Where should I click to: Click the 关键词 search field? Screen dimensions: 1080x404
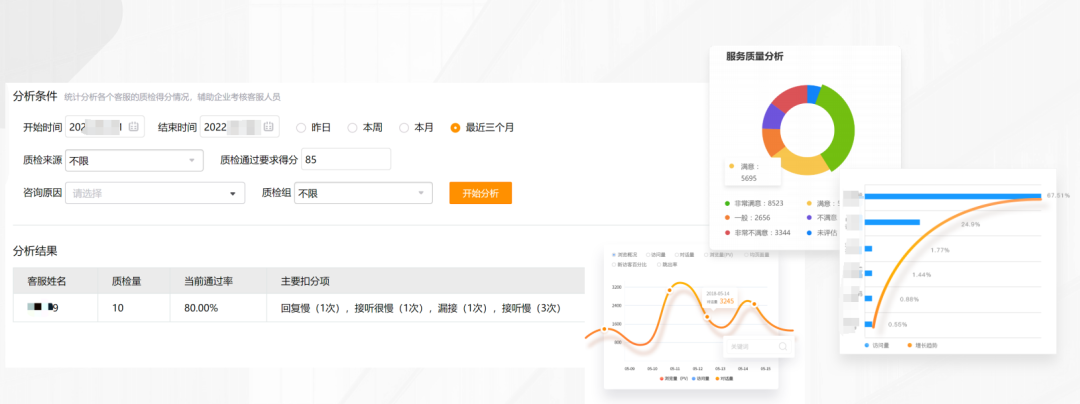click(x=758, y=347)
